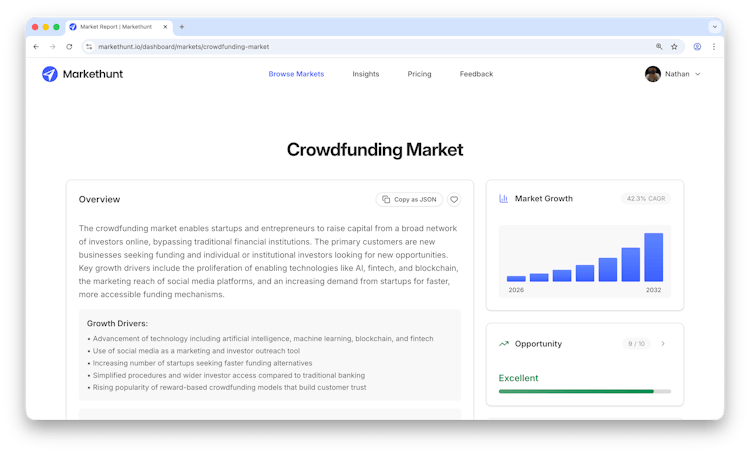Click the Opportunity card title
Image resolution: width=750 pixels, height=454 pixels.
pyautogui.click(x=538, y=344)
